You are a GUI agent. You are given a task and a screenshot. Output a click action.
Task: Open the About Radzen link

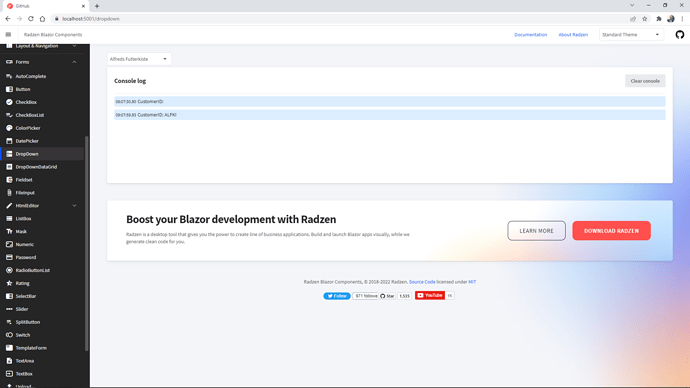pos(573,35)
